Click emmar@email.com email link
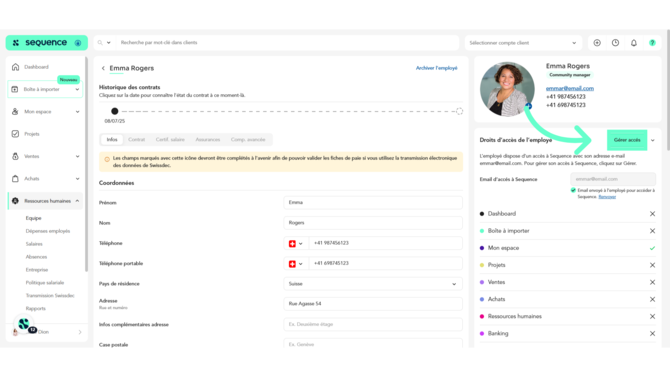 click(570, 88)
